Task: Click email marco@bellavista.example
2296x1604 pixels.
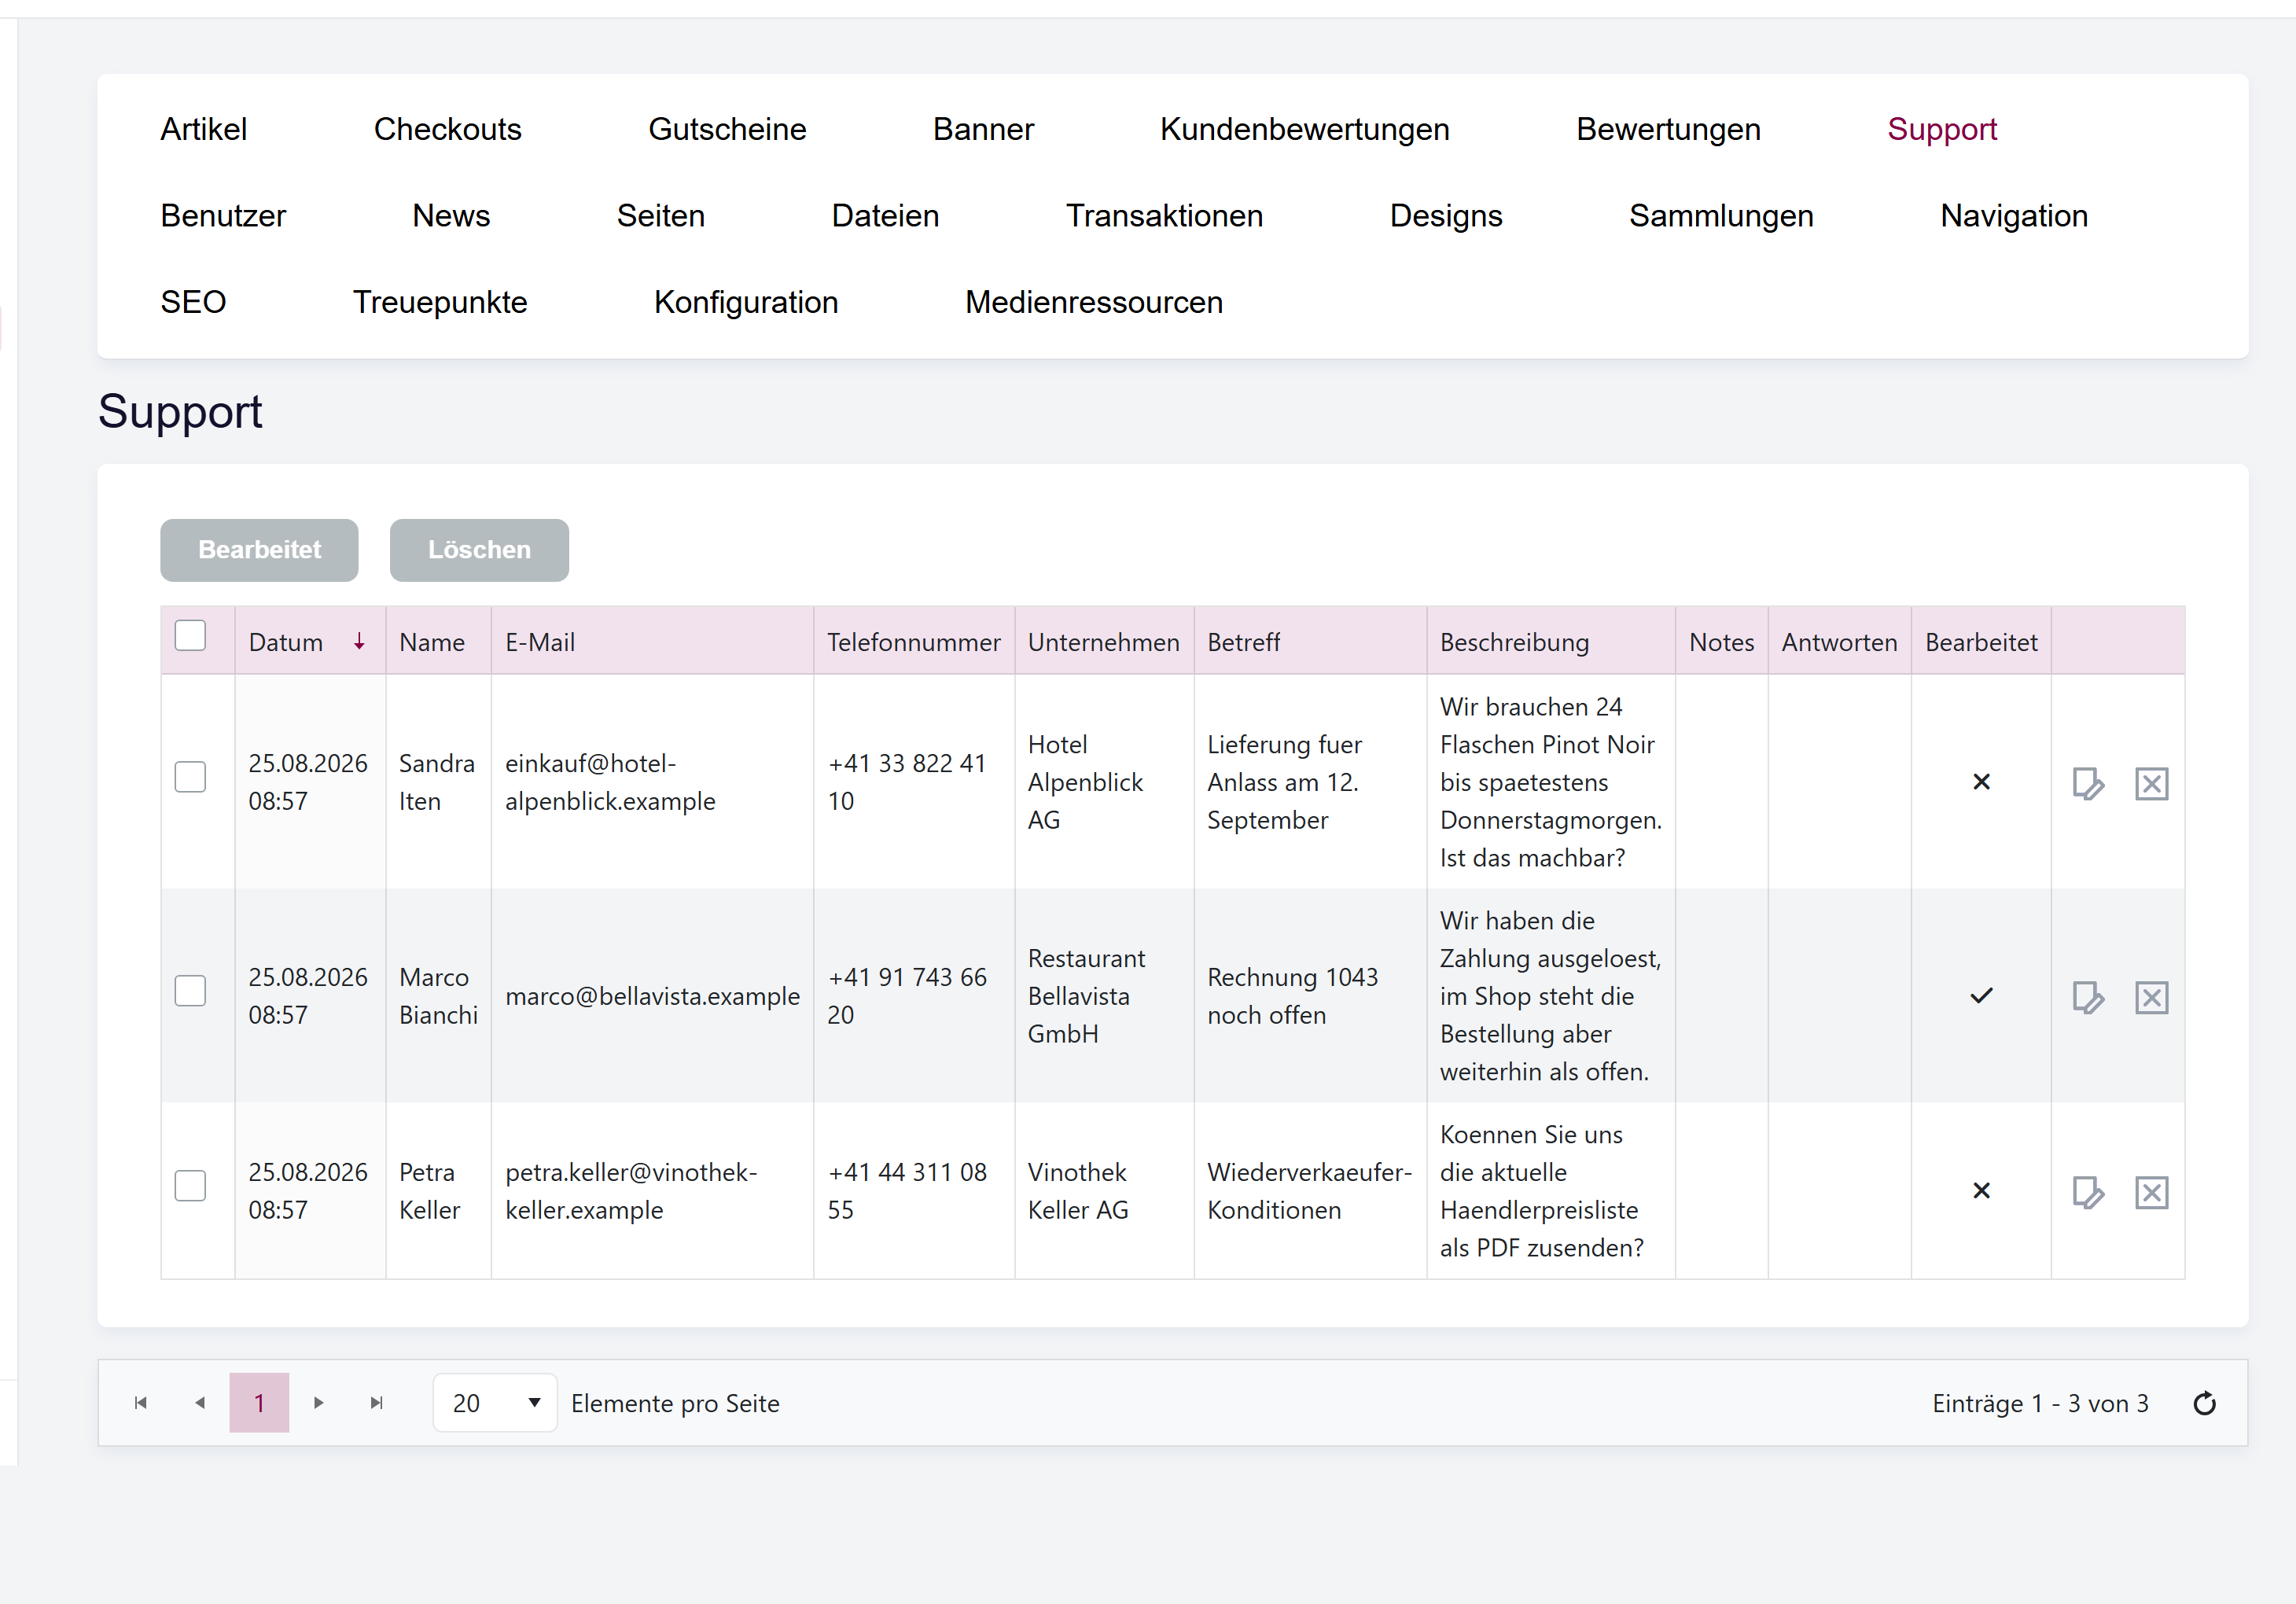Action: point(653,996)
